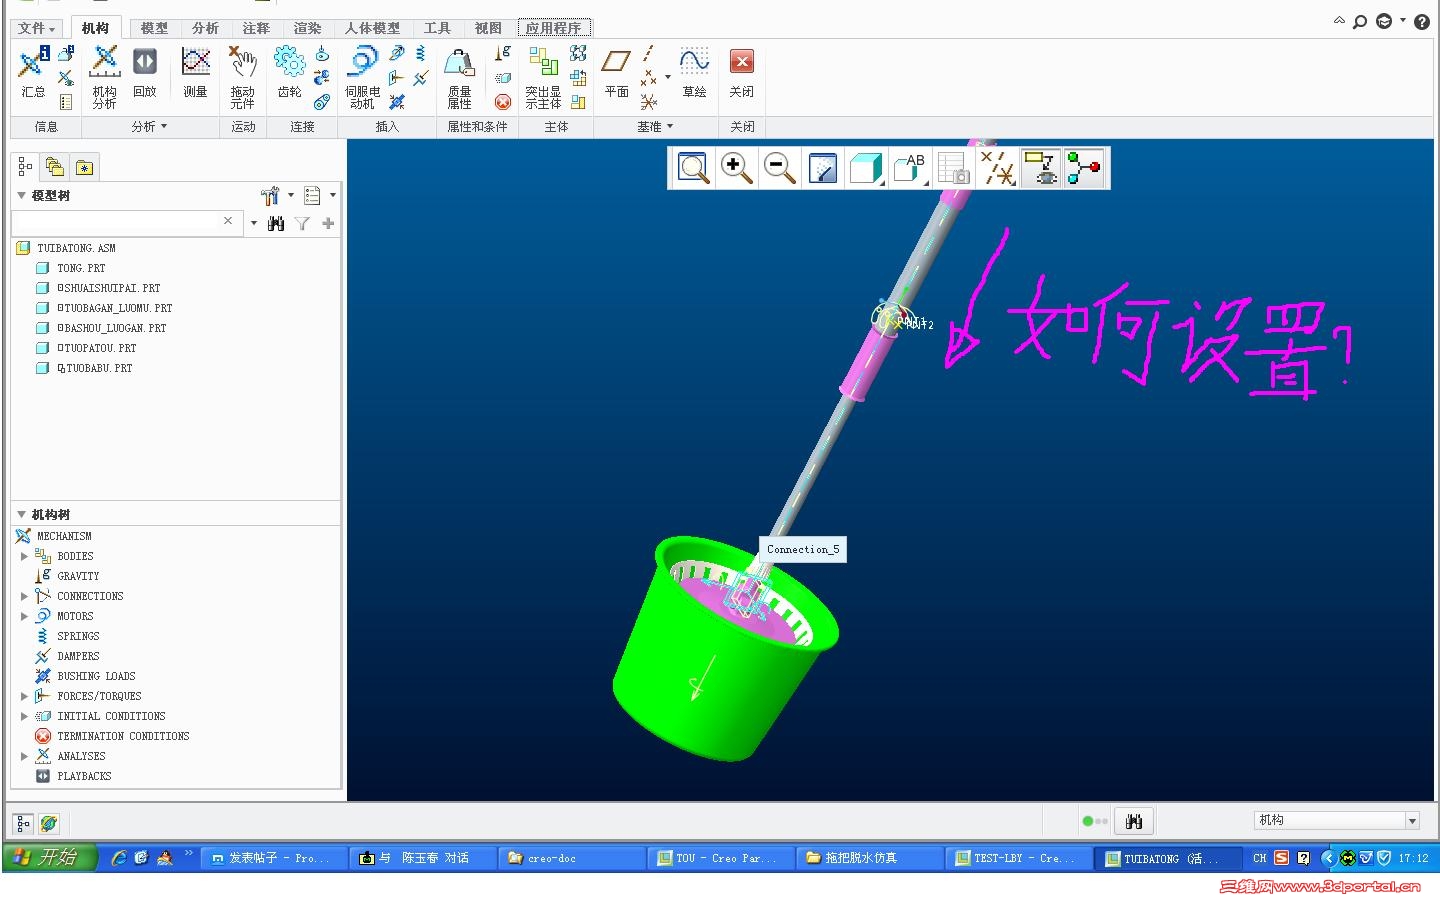Create a 齿轮 gear connection
Image resolution: width=1440 pixels, height=900 pixels.
289,73
